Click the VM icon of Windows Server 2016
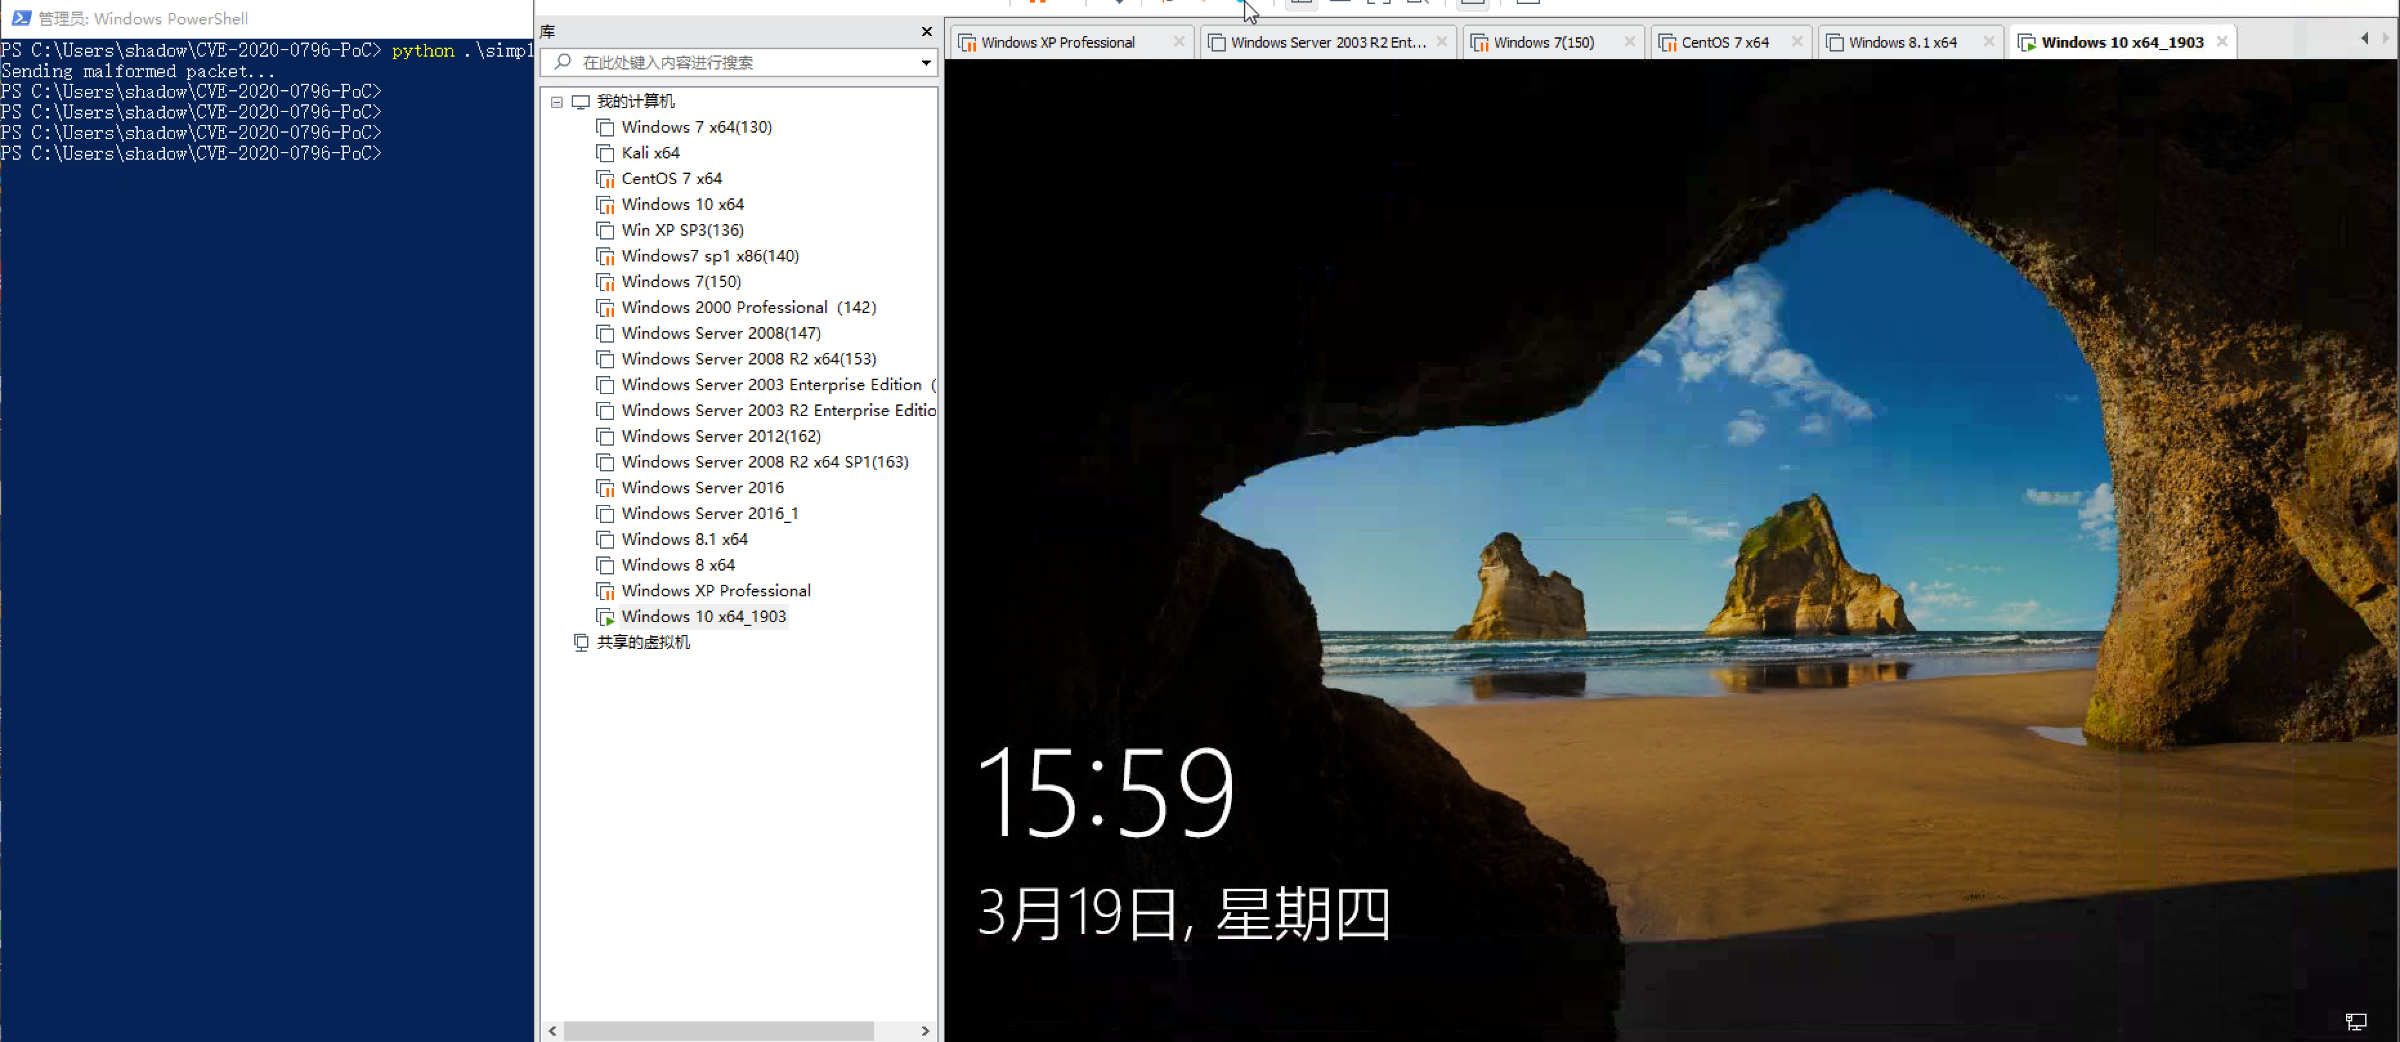The width and height of the screenshot is (2400, 1042). pos(605,488)
